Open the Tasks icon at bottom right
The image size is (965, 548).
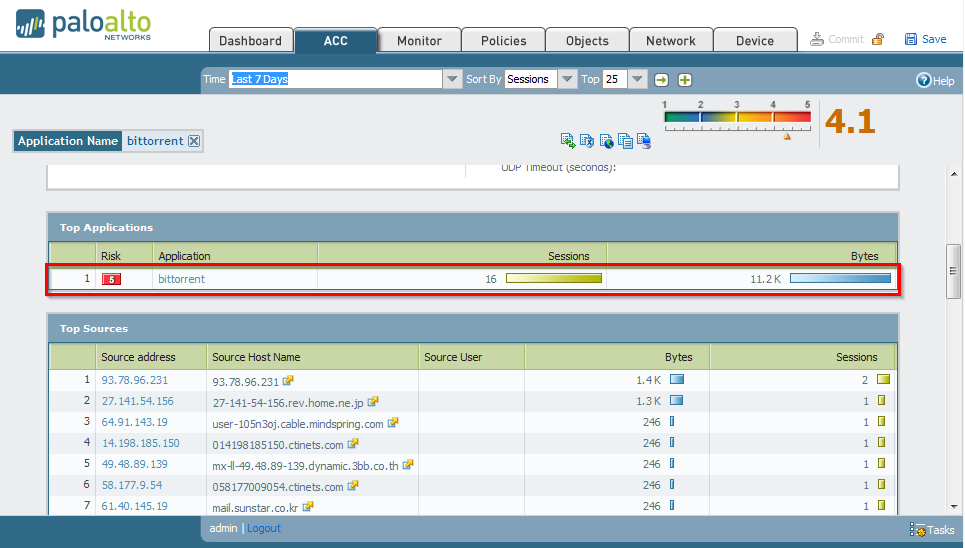coord(916,530)
